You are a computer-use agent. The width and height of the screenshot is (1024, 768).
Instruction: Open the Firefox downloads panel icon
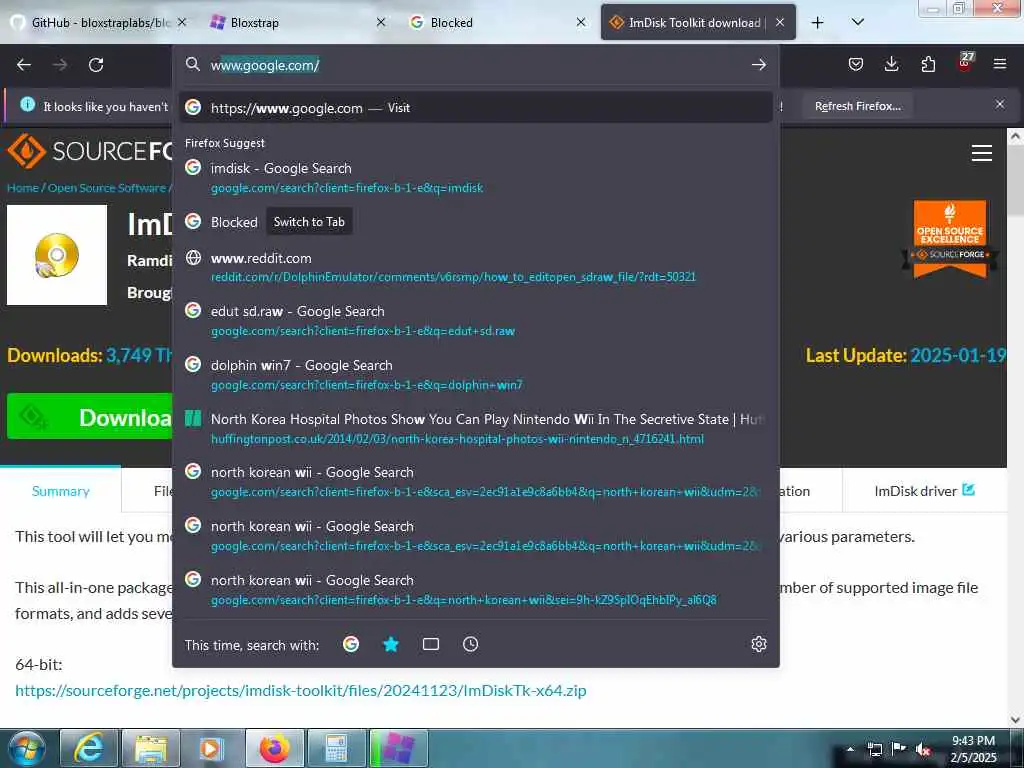(891, 64)
